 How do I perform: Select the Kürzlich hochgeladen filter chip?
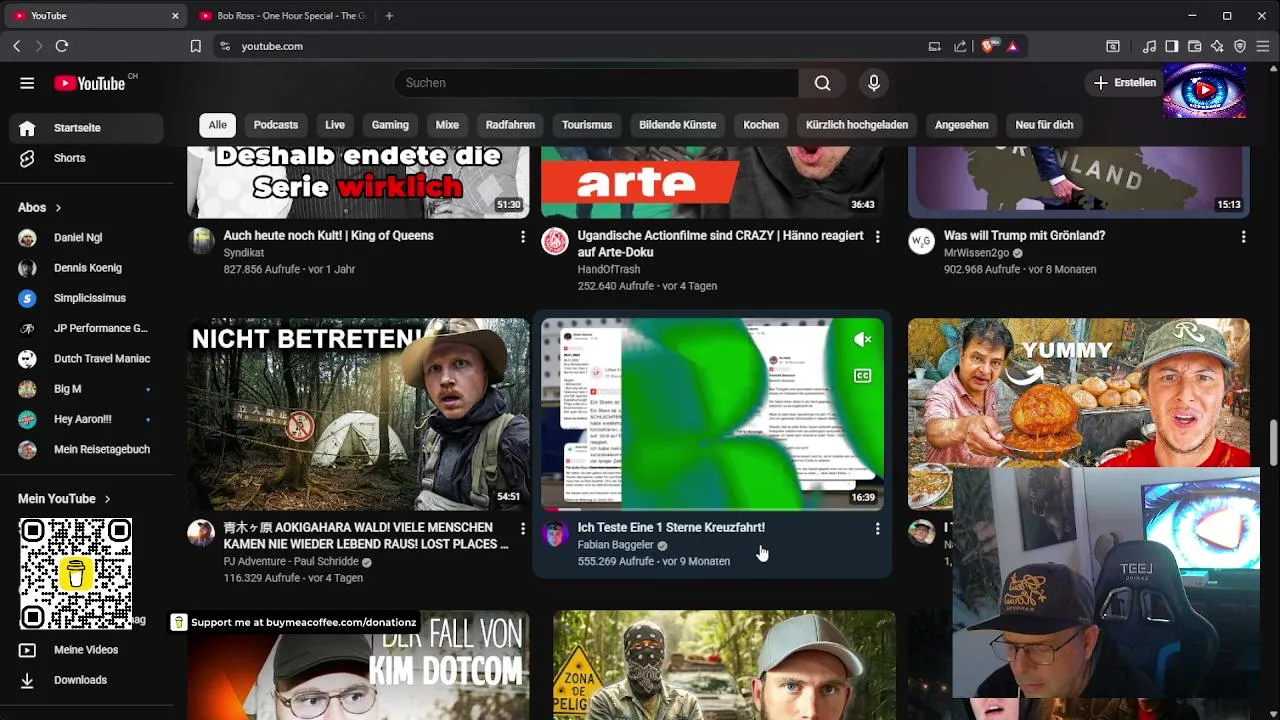click(857, 125)
